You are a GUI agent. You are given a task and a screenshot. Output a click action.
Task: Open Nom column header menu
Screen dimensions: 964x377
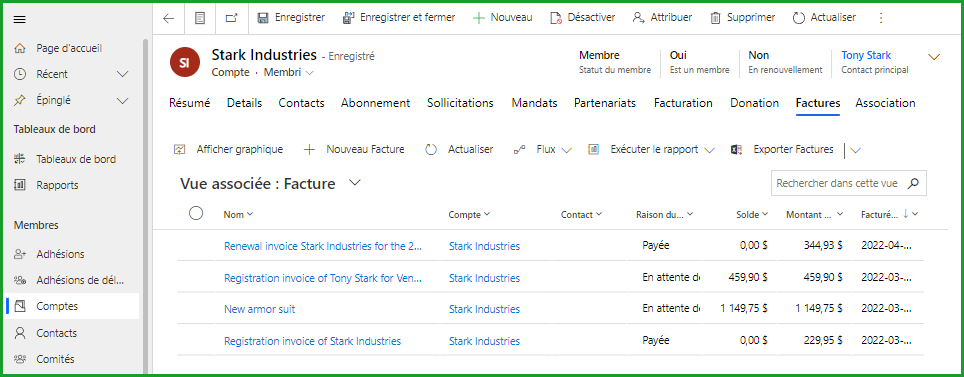pos(239,215)
